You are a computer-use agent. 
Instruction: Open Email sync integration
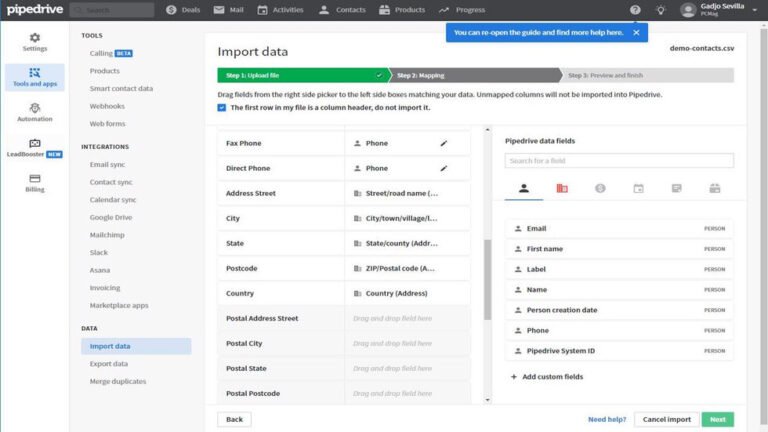[107, 164]
